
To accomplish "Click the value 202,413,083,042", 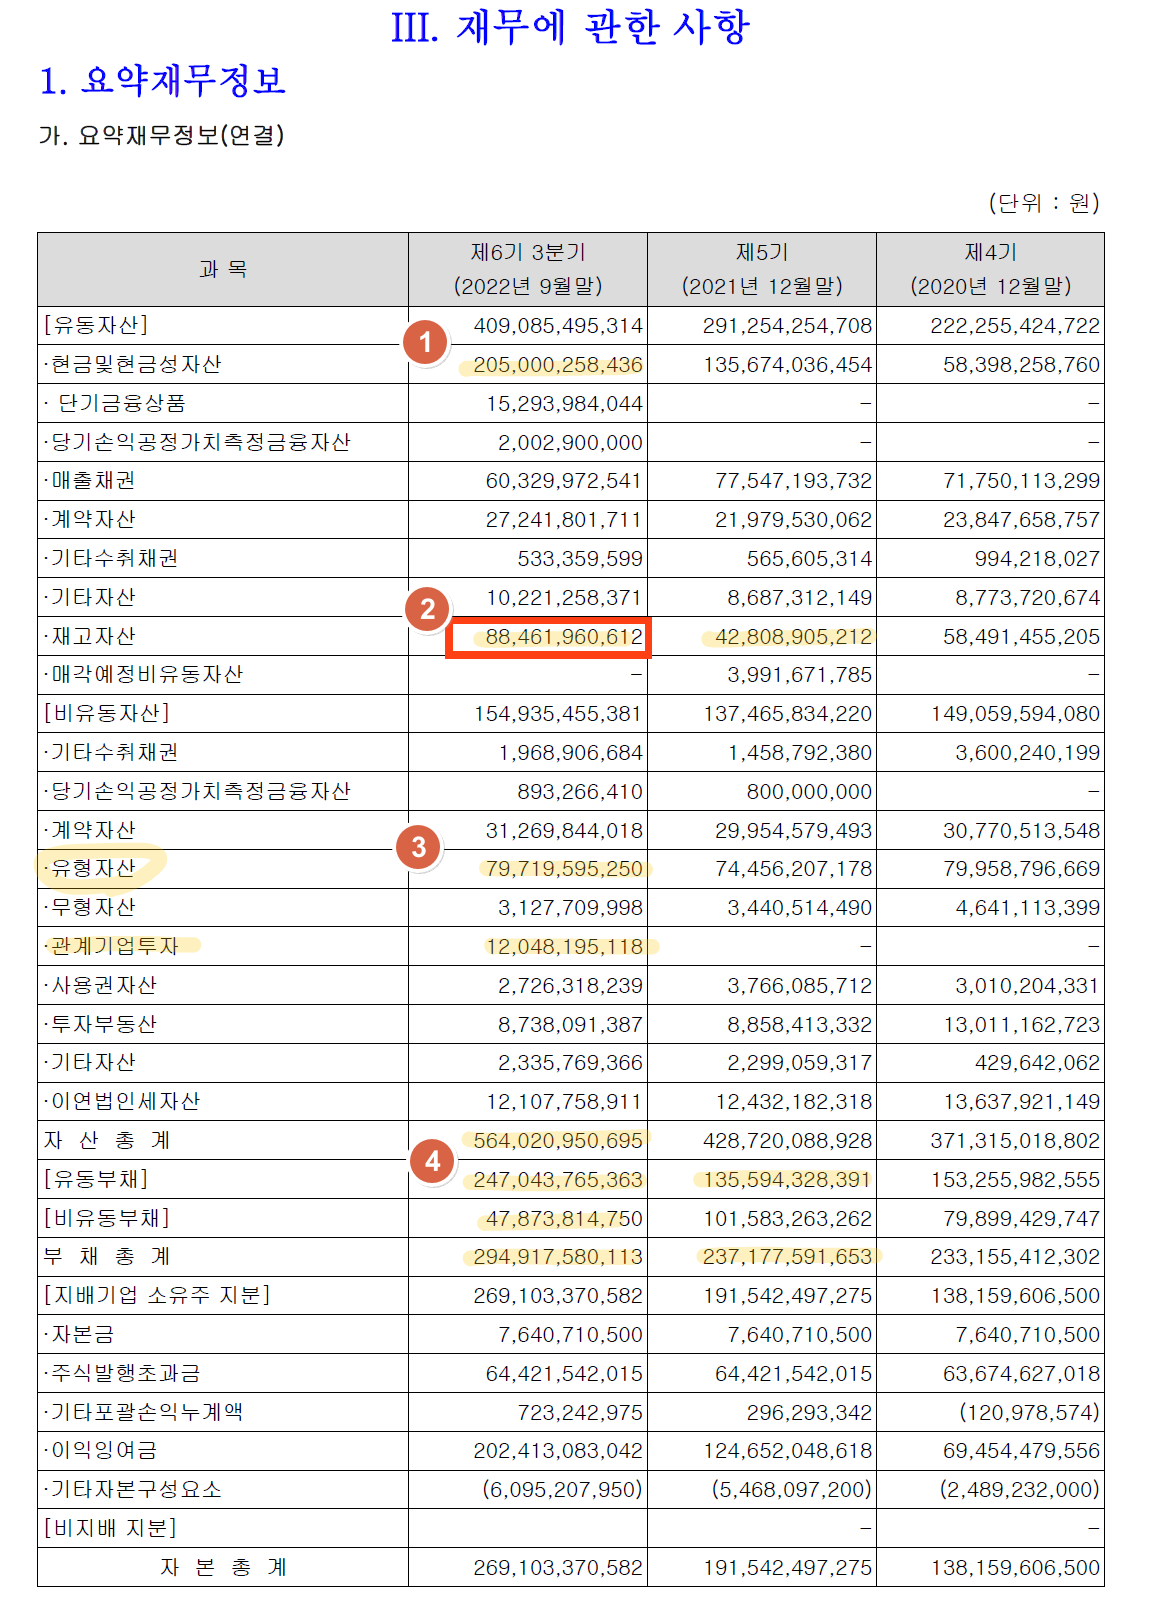I will coord(558,1451).
